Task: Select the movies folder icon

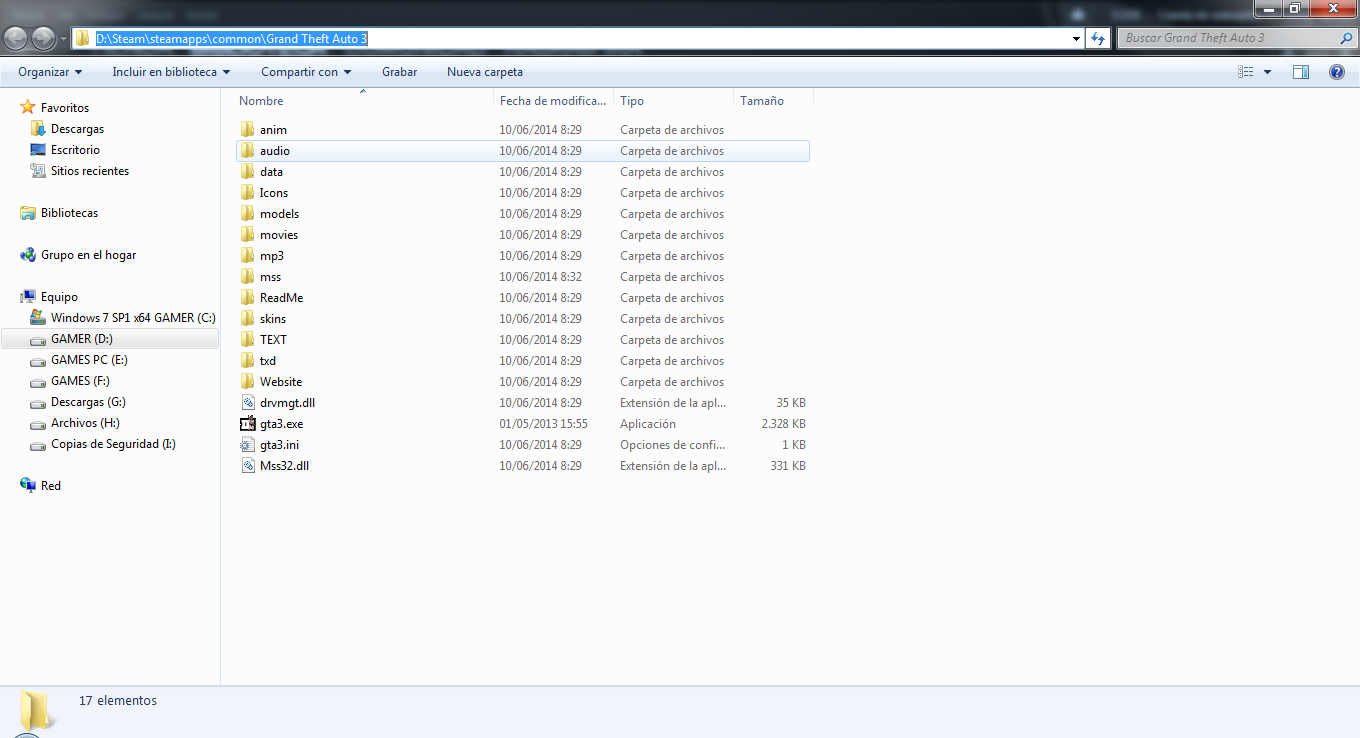Action: point(248,235)
